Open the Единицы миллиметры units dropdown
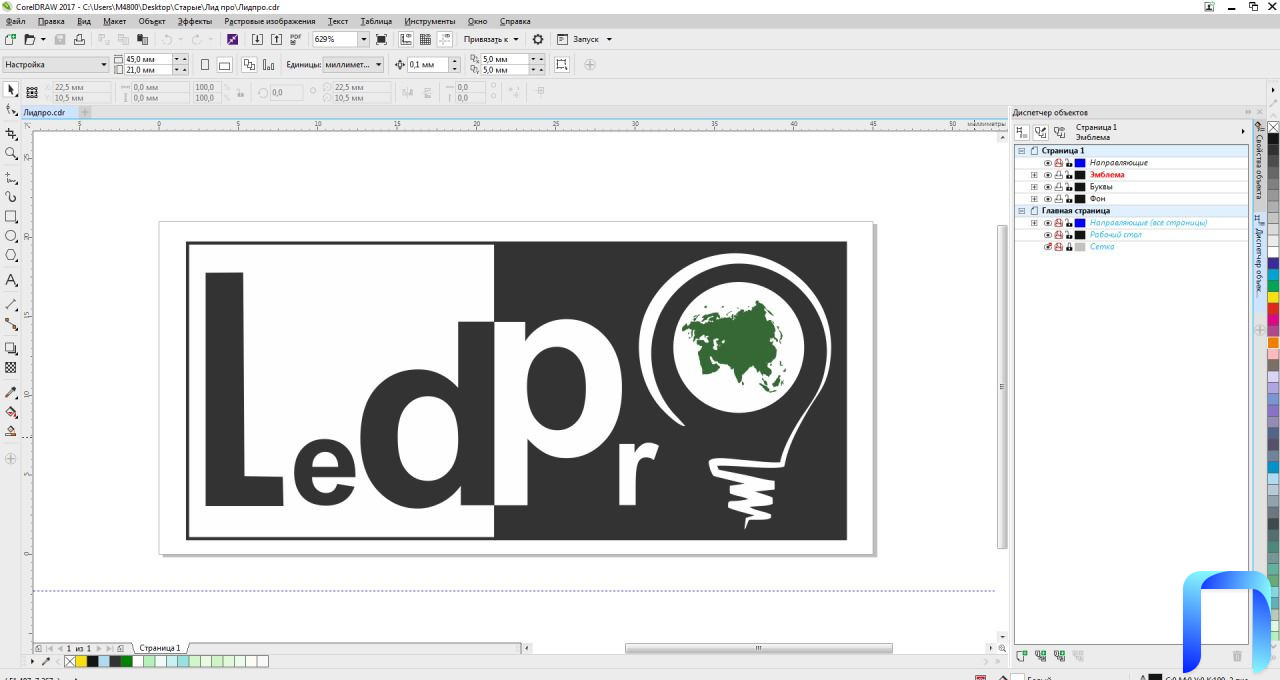 coord(353,64)
